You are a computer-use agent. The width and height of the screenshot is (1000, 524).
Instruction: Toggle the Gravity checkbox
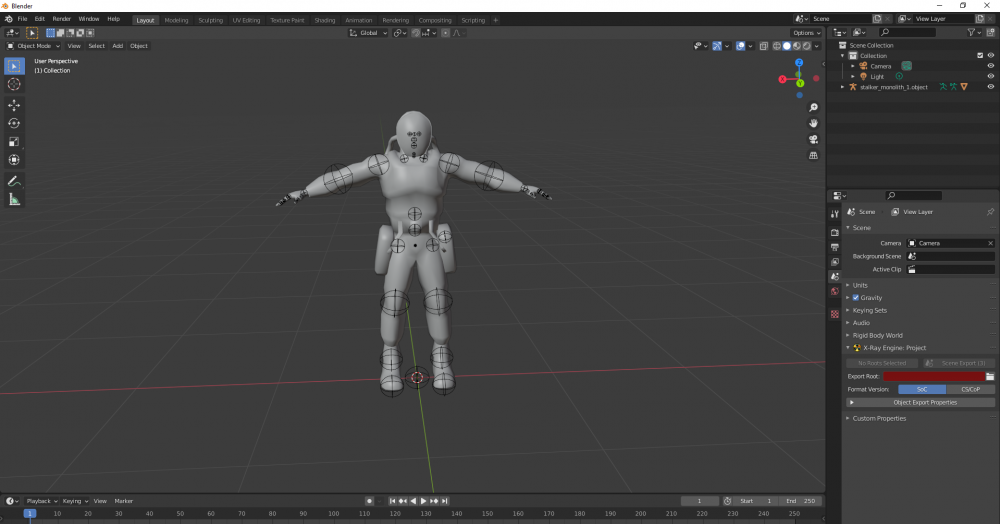[856, 298]
